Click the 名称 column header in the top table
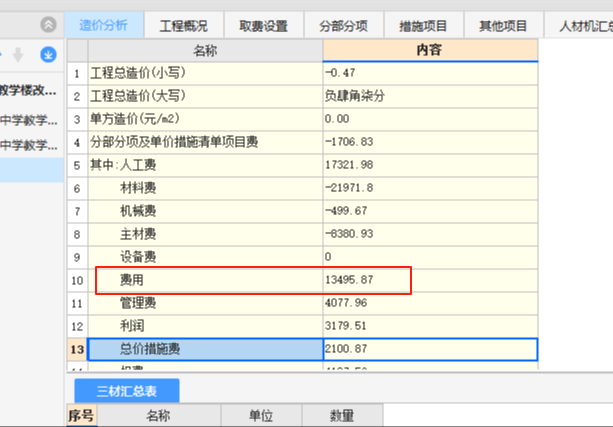The width and height of the screenshot is (613, 427). click(205, 50)
